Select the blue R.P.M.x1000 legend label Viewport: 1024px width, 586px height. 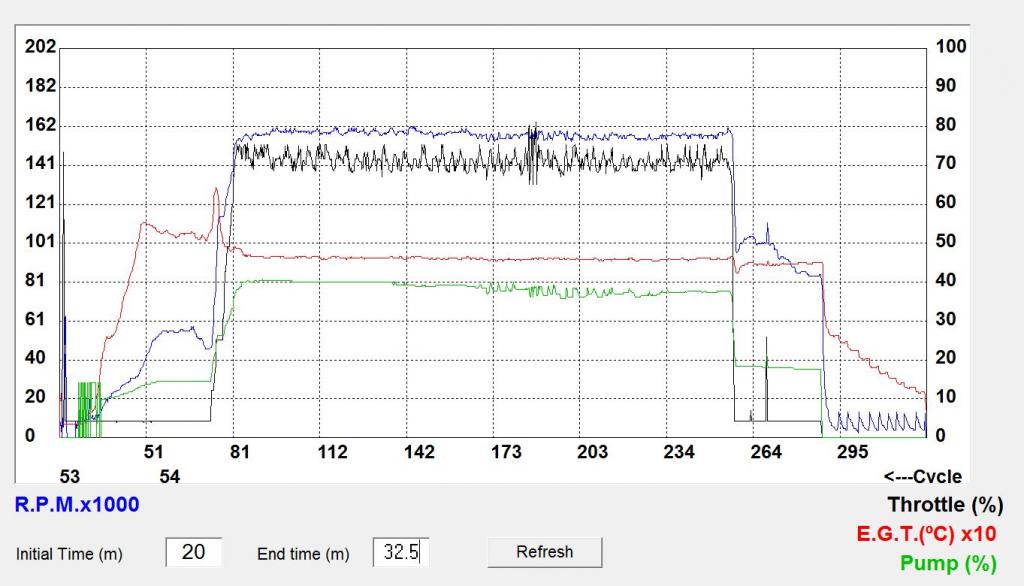click(x=77, y=505)
